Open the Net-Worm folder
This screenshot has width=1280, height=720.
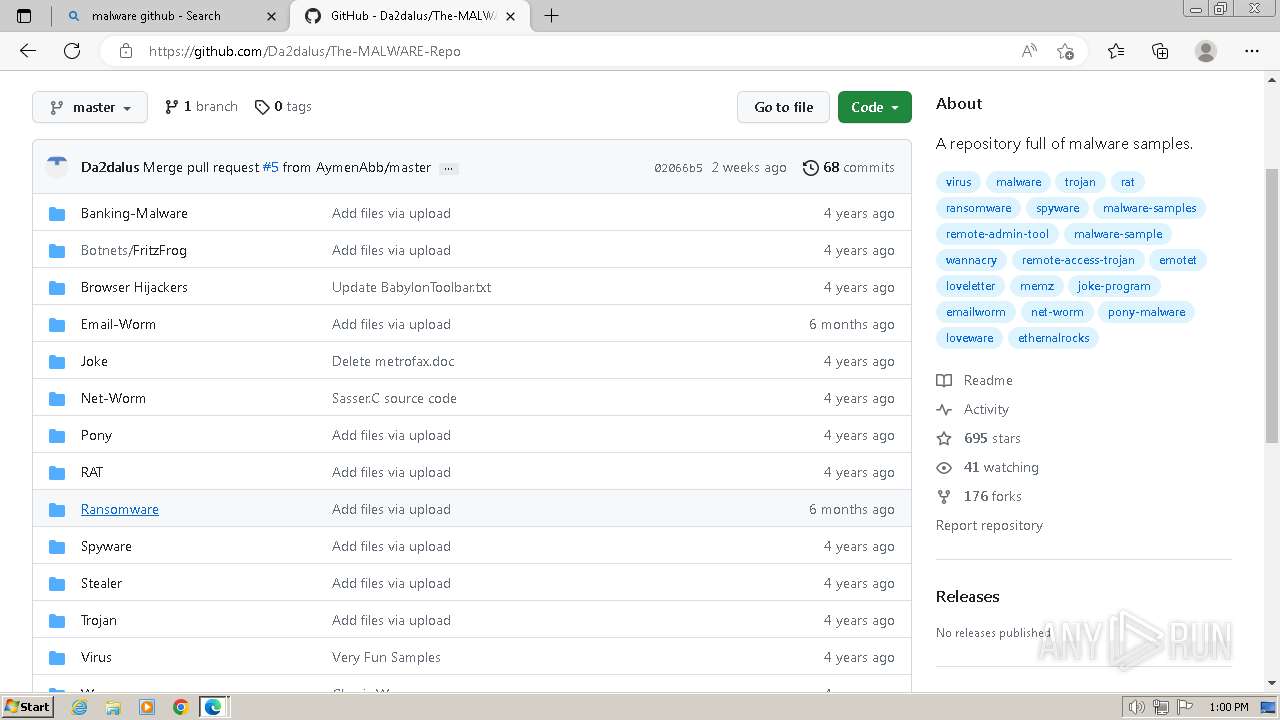tap(113, 398)
